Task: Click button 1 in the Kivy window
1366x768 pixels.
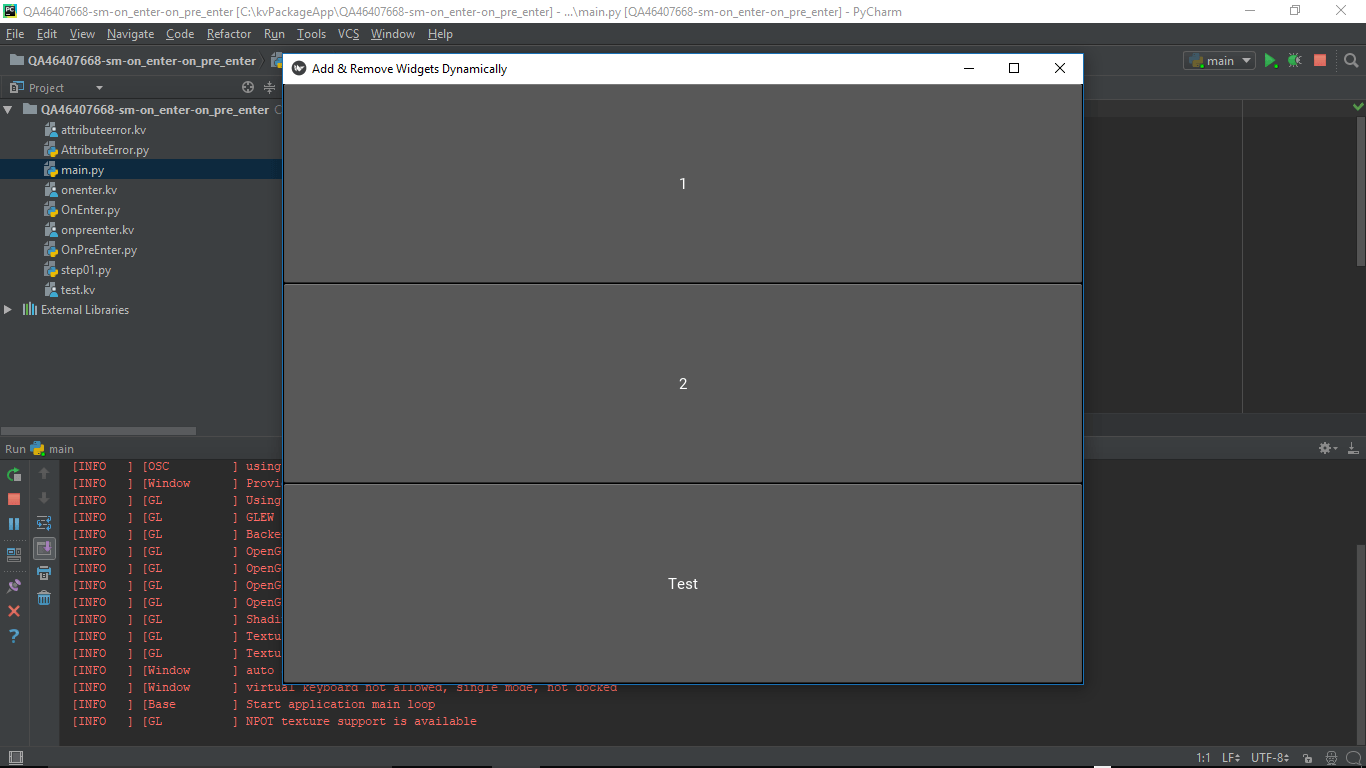Action: click(x=683, y=184)
